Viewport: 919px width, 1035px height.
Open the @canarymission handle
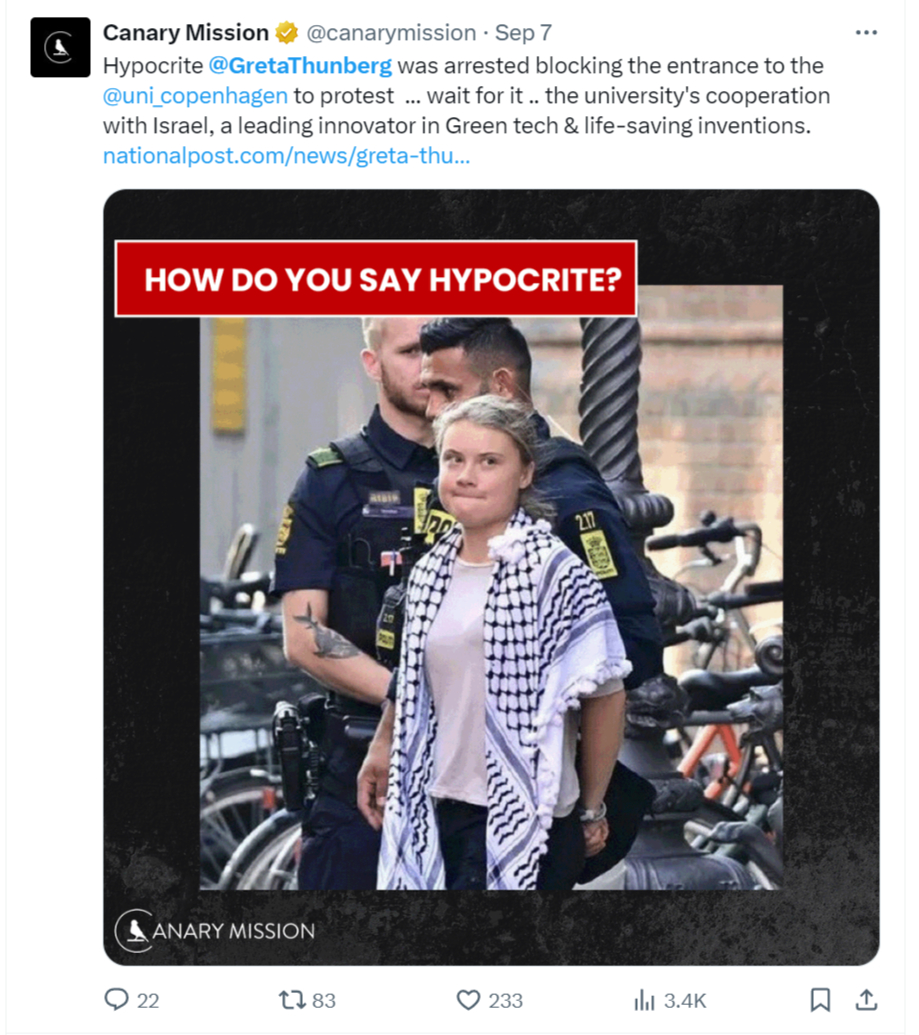(391, 32)
